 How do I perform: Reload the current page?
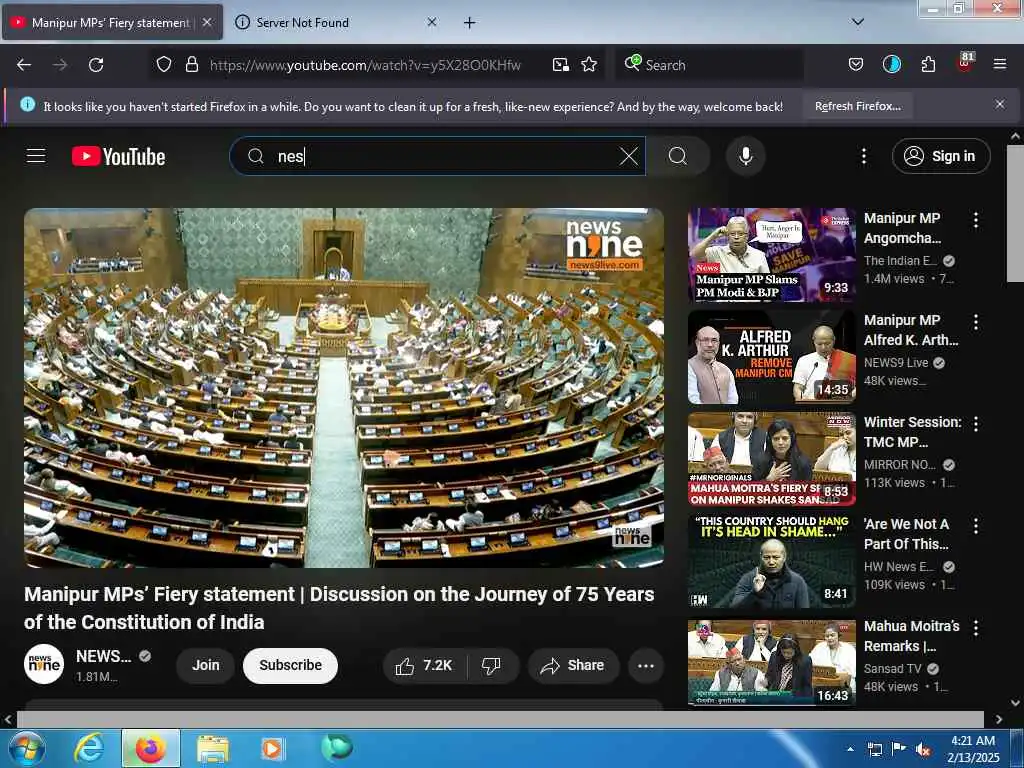pos(96,65)
